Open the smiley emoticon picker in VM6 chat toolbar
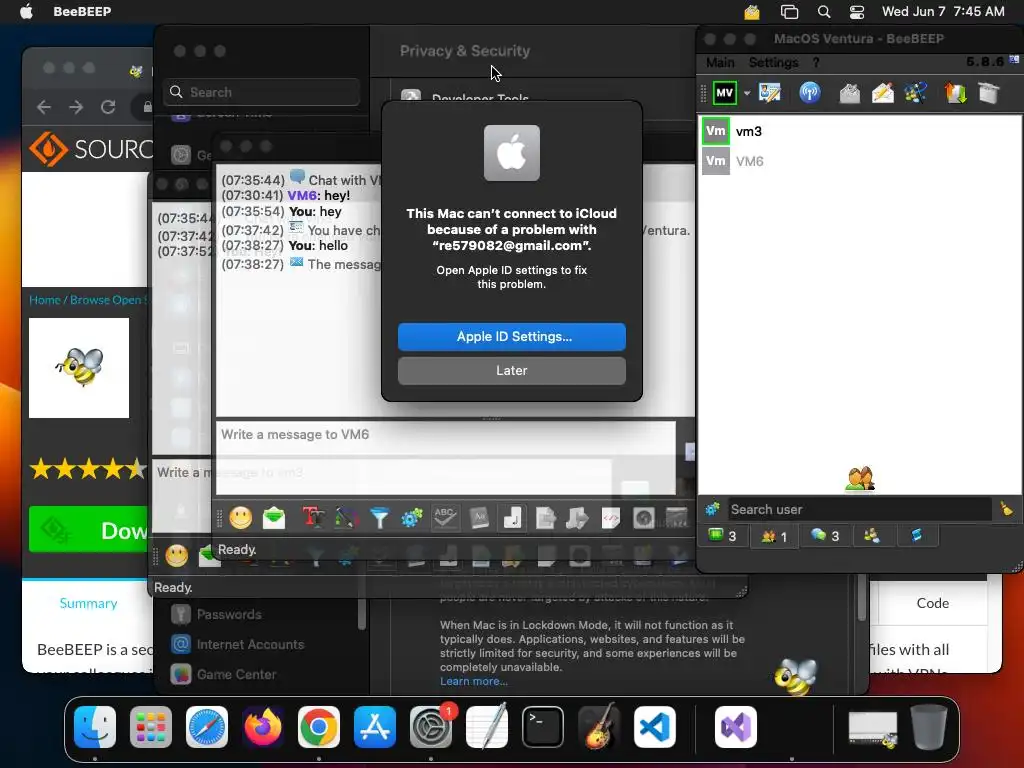 [241, 518]
